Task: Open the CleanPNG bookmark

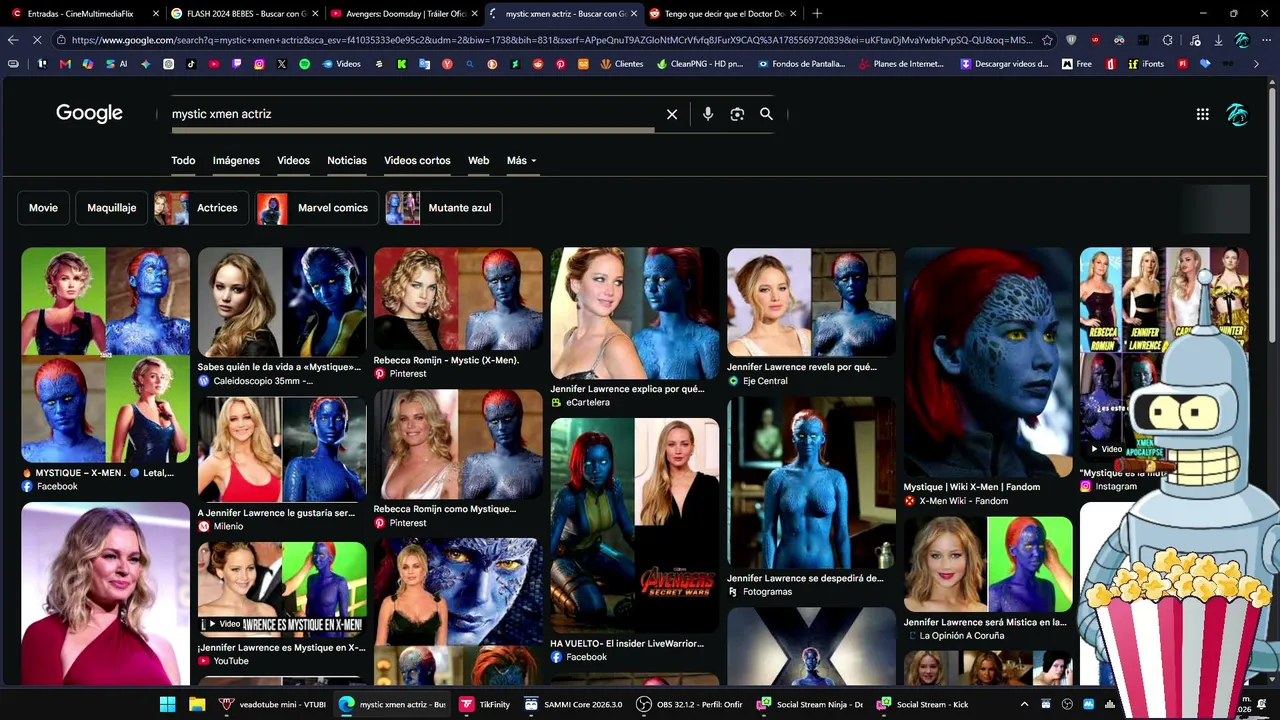Action: [x=700, y=64]
